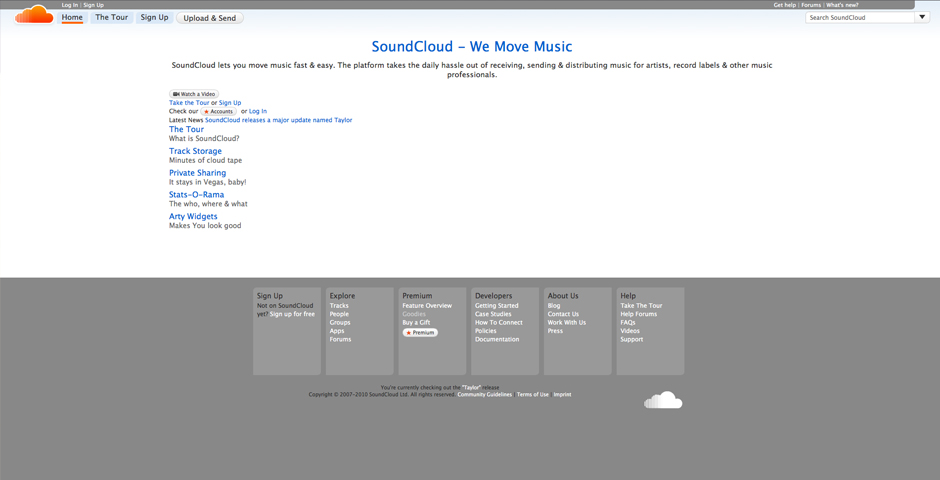Click Log In link next to Accounts
Image resolution: width=940 pixels, height=480 pixels.
(x=258, y=111)
